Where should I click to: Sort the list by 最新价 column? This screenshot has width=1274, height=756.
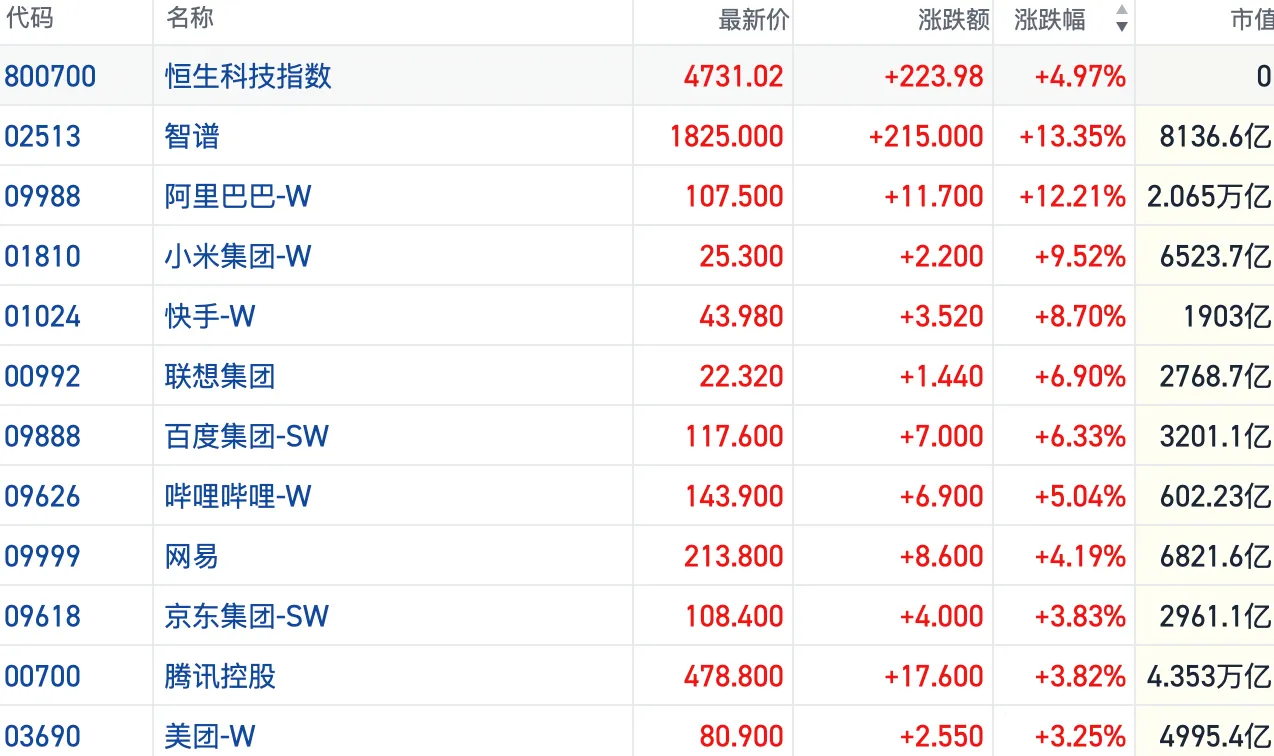[753, 19]
